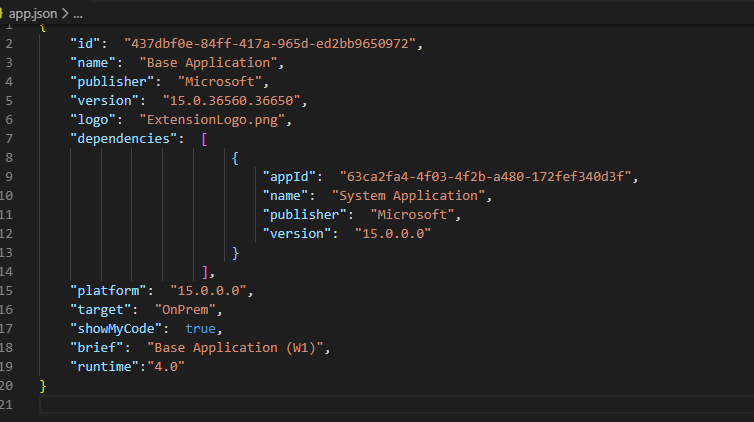Click the true value of showMyCode

coord(200,328)
